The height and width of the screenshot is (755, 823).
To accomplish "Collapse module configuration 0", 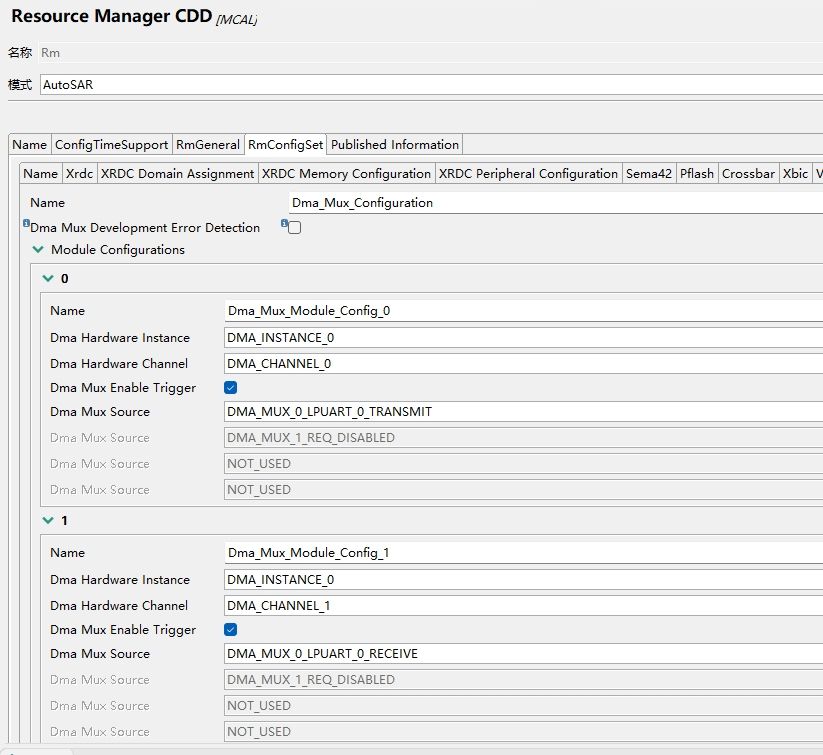I will 47,279.
